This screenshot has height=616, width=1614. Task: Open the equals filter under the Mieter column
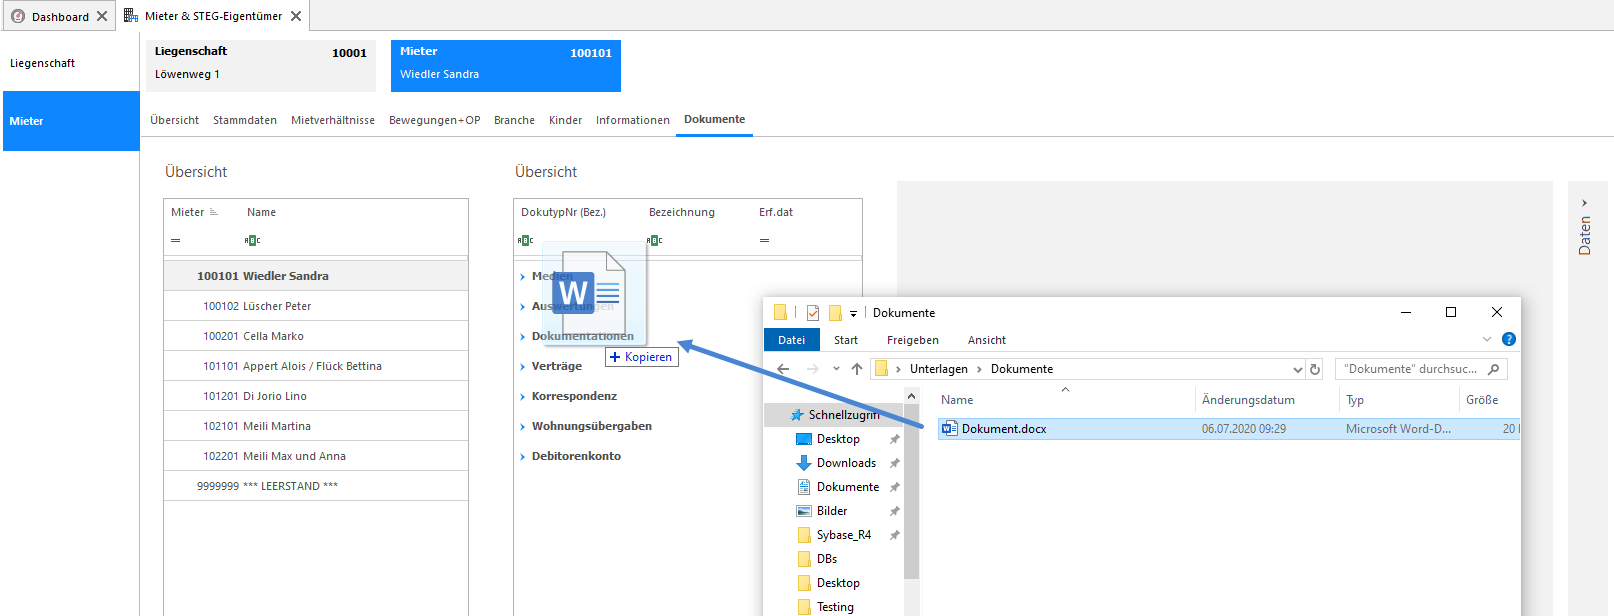click(x=176, y=240)
